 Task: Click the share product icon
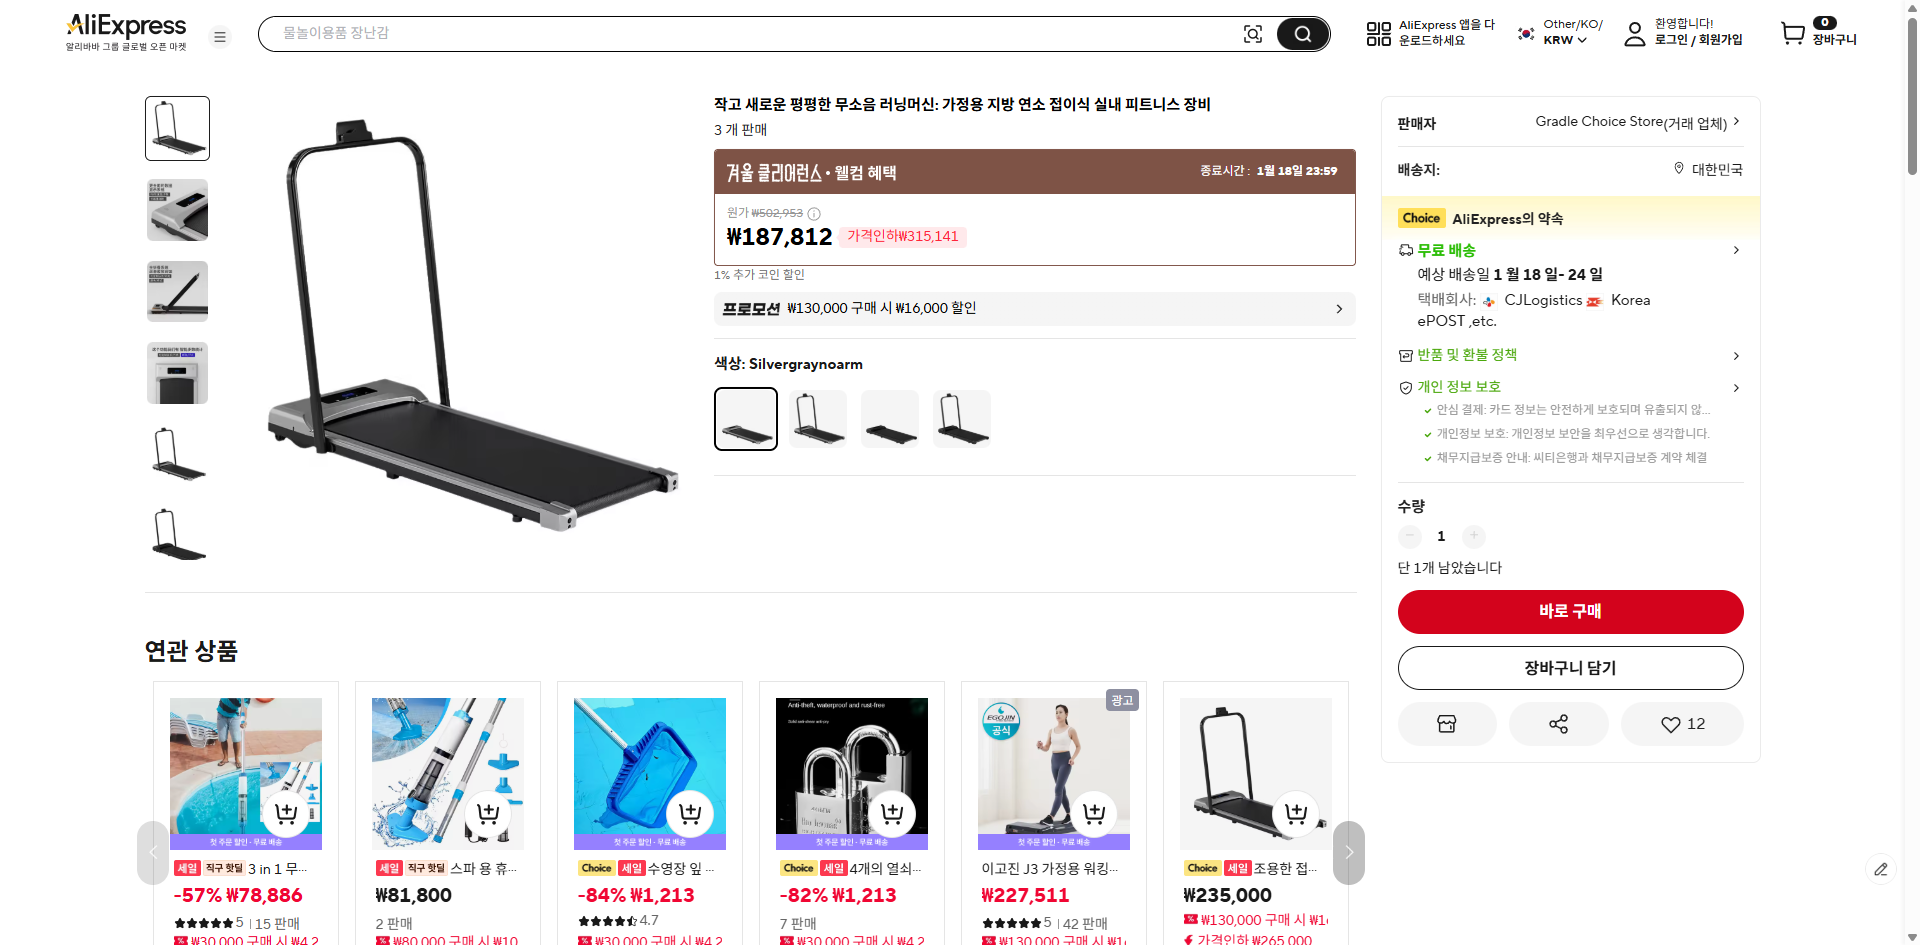pos(1558,723)
